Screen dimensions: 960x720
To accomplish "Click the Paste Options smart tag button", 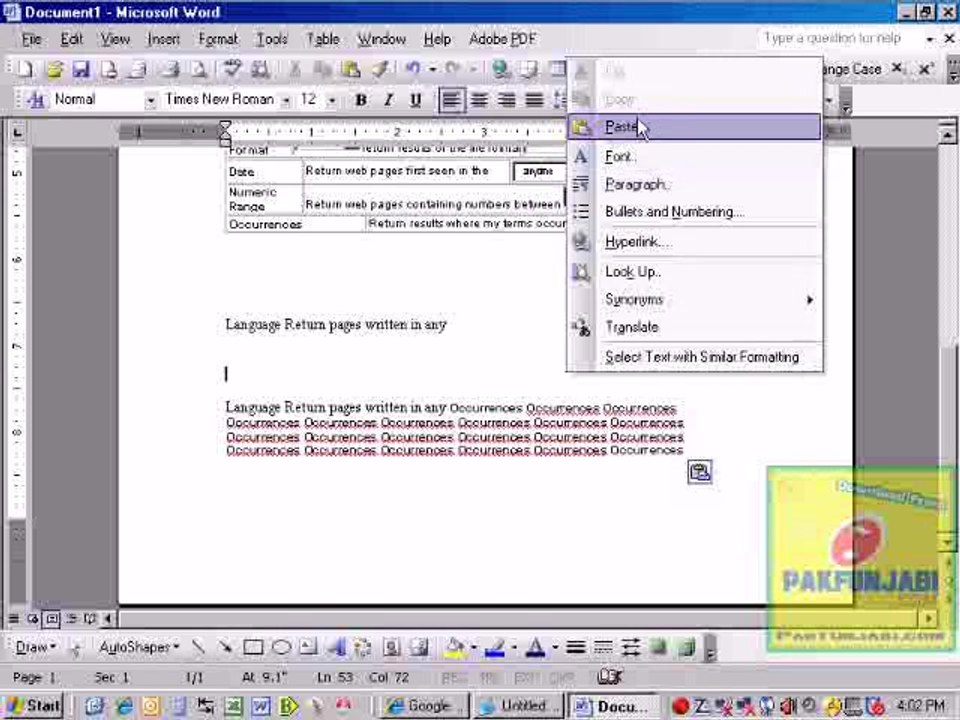I will point(699,472).
